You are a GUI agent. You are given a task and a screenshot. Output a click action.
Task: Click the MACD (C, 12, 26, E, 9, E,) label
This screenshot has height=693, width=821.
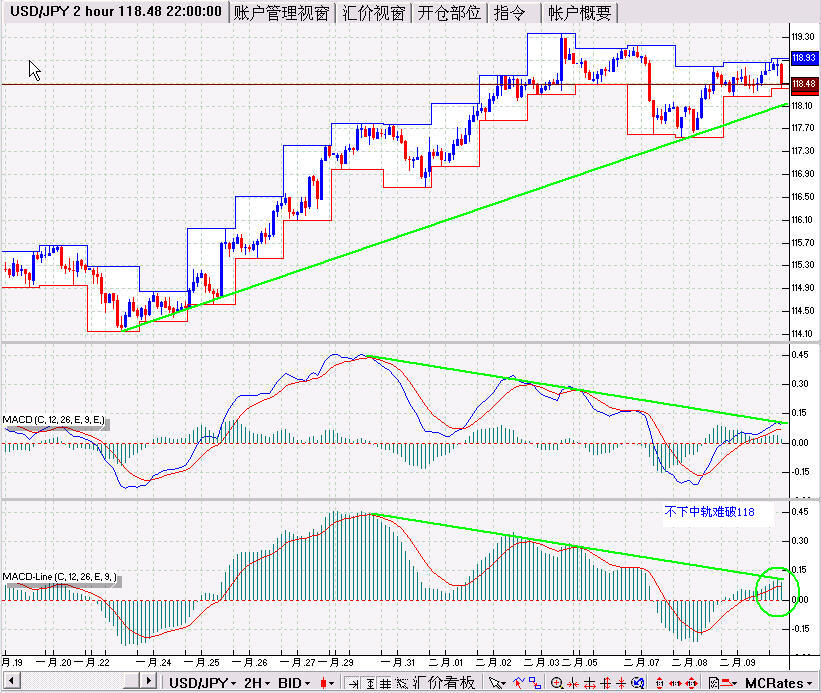click(53, 420)
